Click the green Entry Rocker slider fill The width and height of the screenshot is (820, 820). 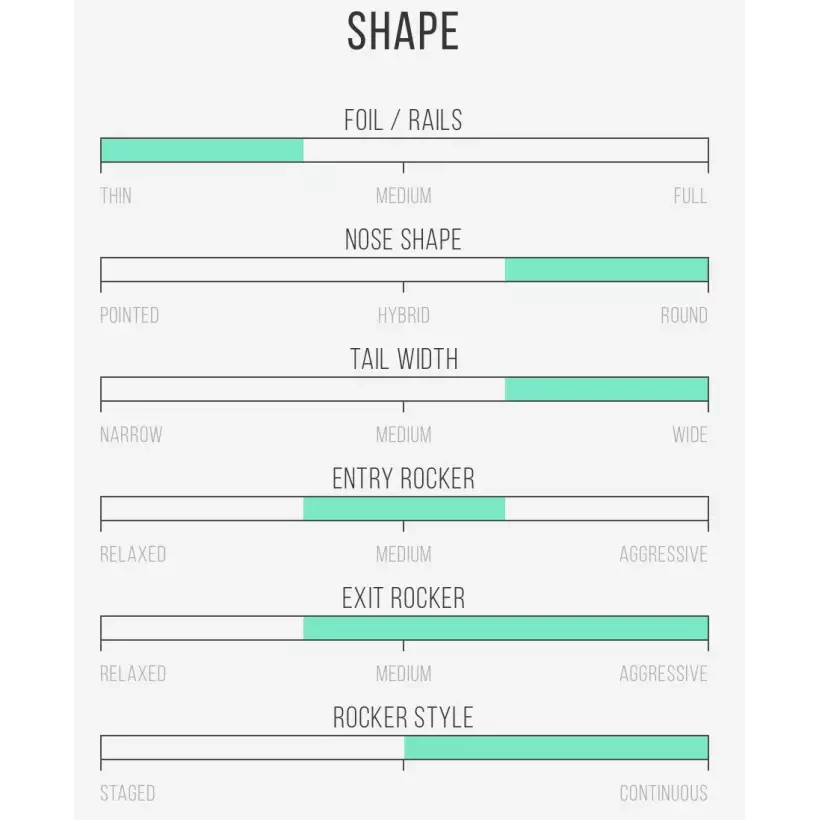[x=404, y=508]
